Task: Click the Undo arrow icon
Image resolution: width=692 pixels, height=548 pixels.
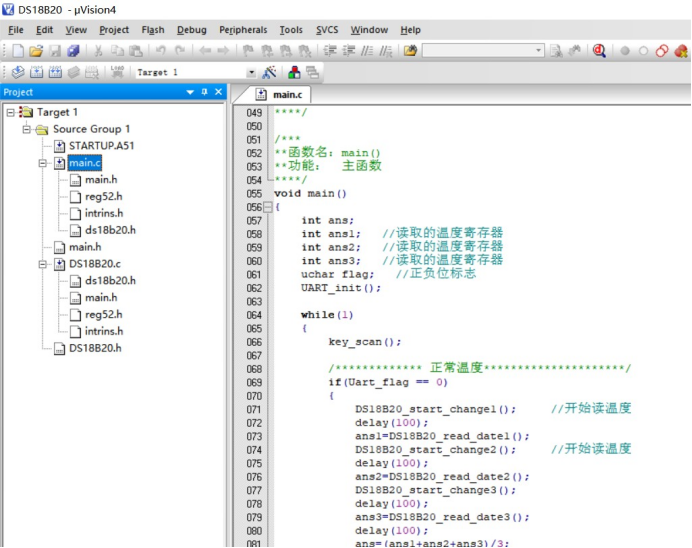Action: click(161, 51)
